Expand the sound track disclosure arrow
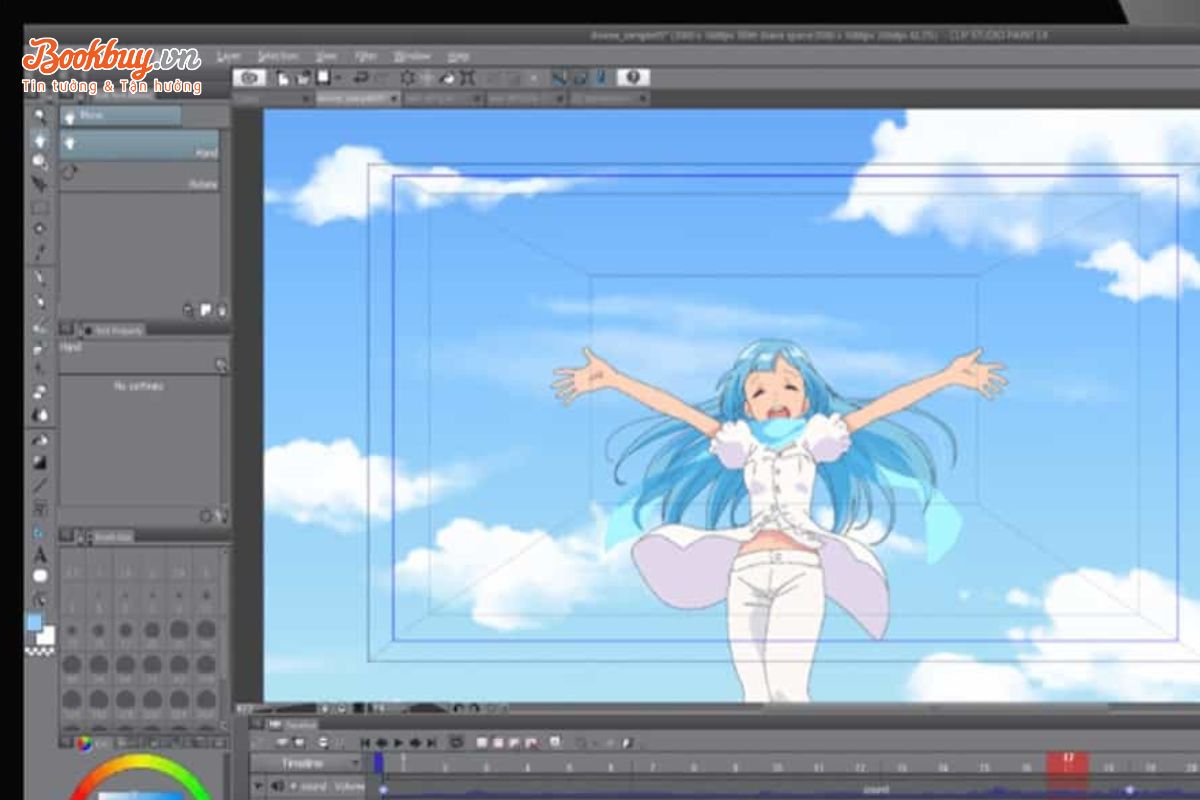 tap(260, 787)
